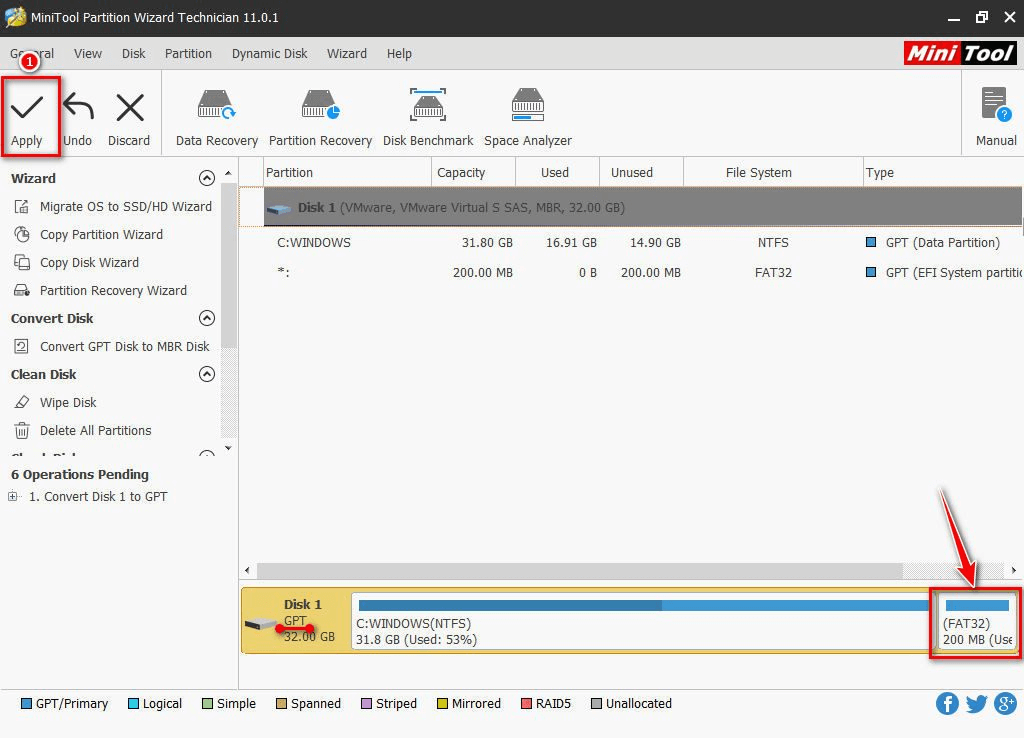Click the Partition Recovery Wizard icon
The width and height of the screenshot is (1024, 738).
pos(22,291)
